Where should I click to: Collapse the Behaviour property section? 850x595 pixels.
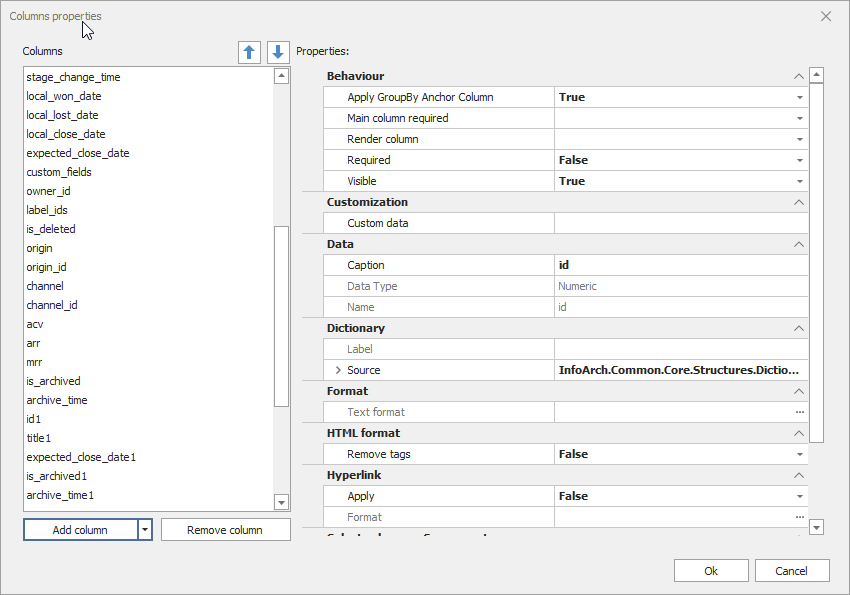point(798,76)
